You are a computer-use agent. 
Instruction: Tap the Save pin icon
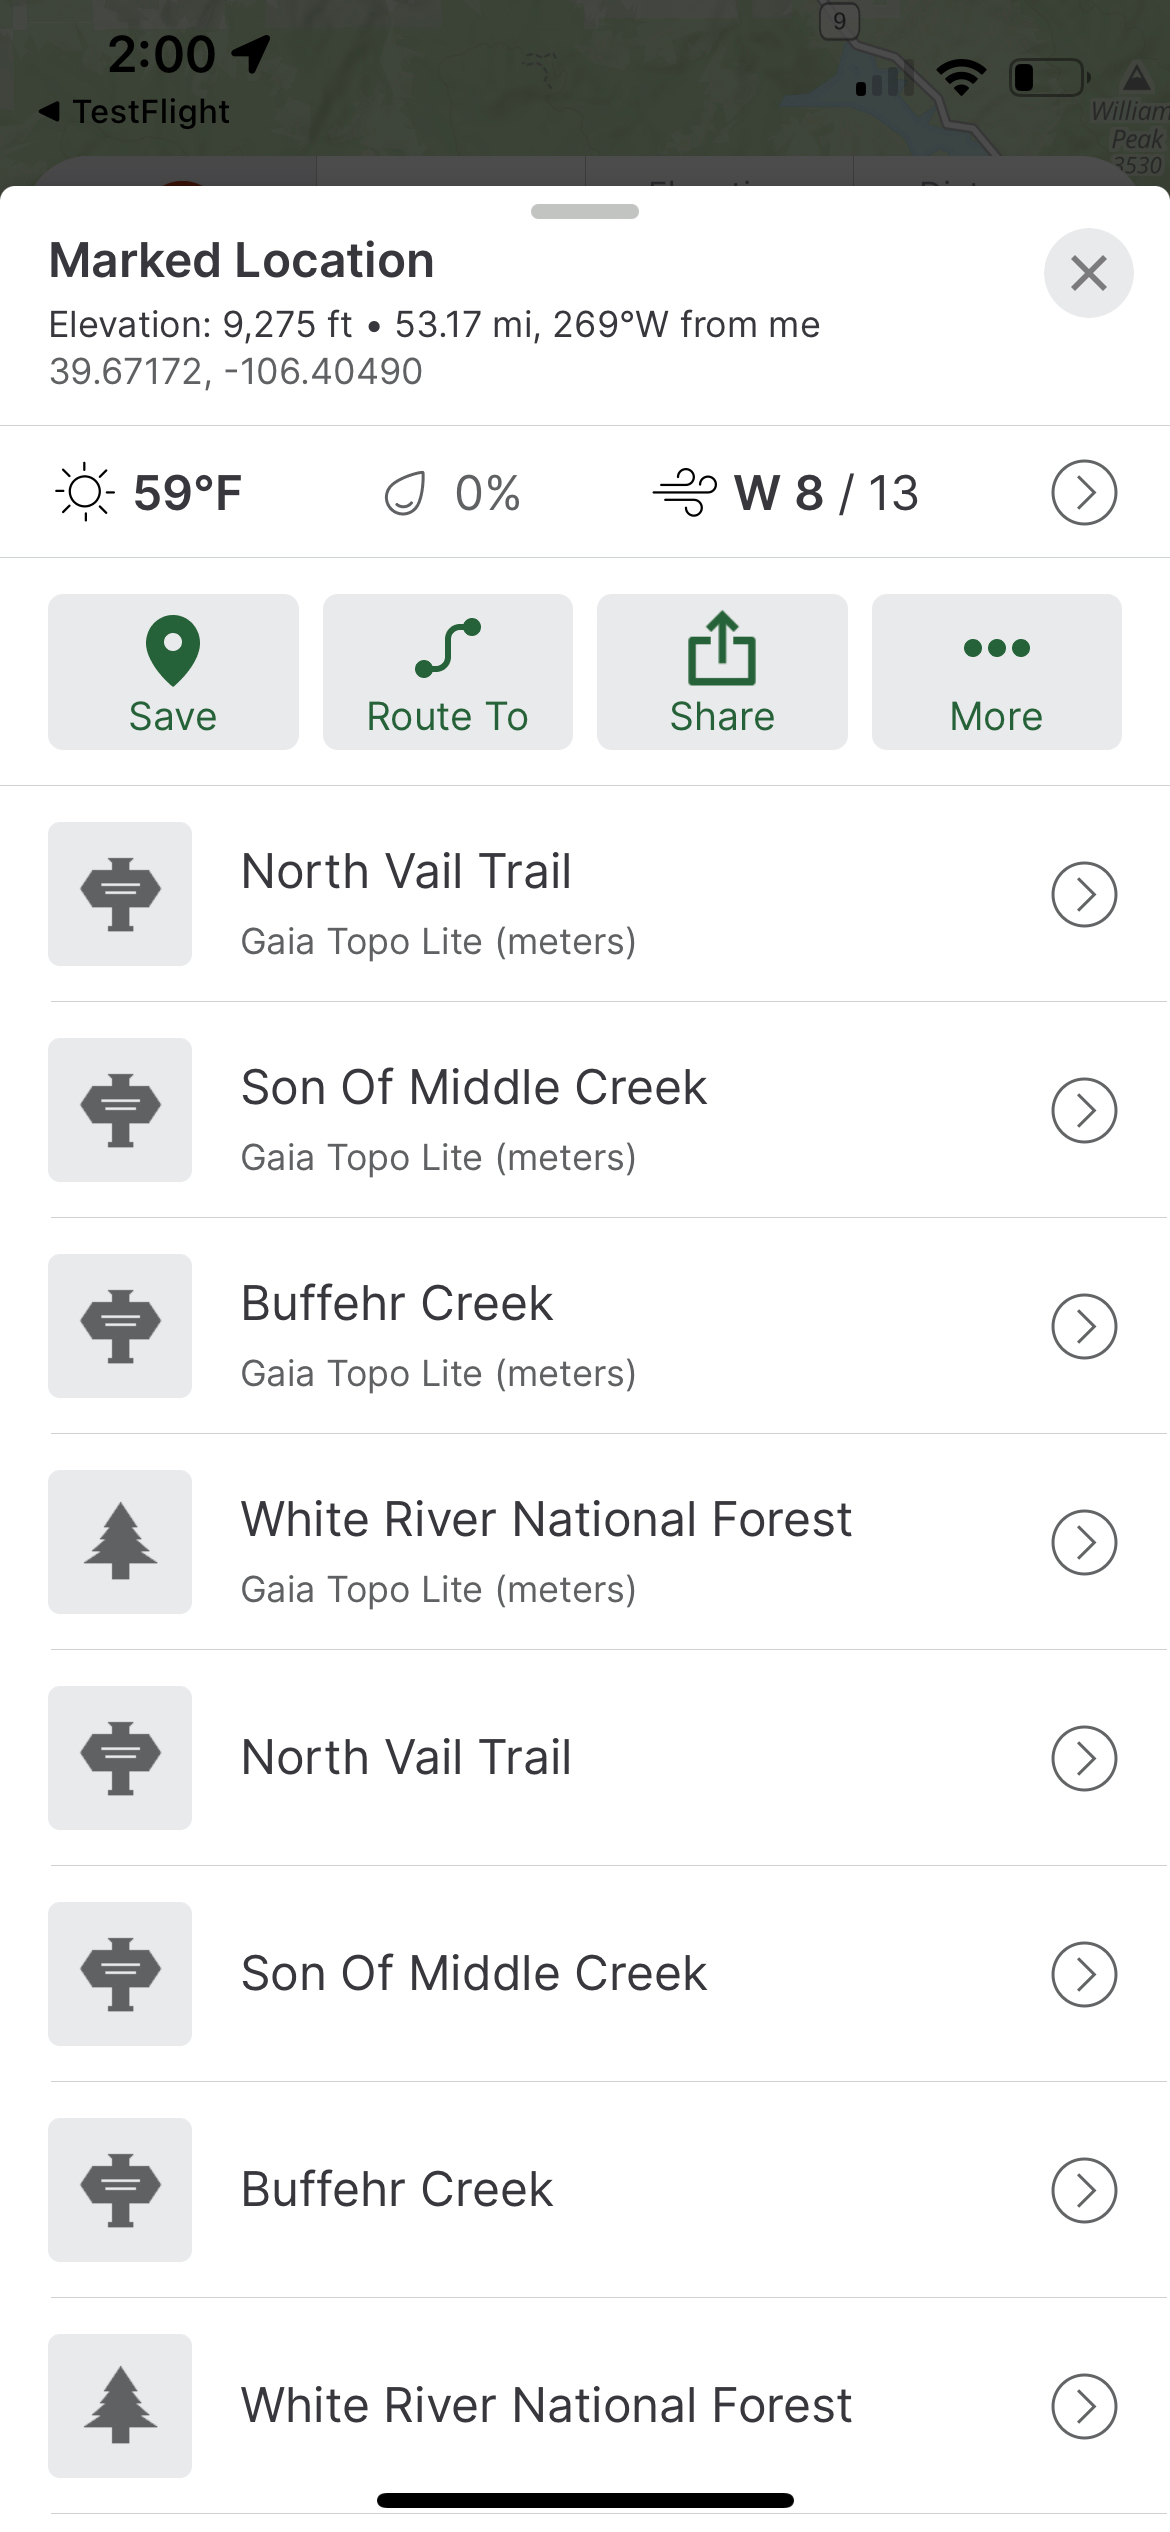[173, 650]
